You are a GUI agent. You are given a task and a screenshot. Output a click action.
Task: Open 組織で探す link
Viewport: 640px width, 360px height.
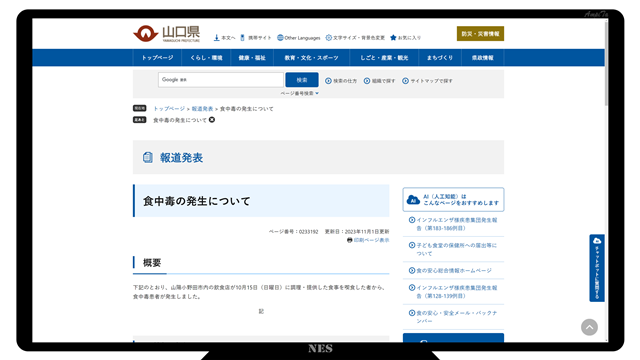click(379, 81)
